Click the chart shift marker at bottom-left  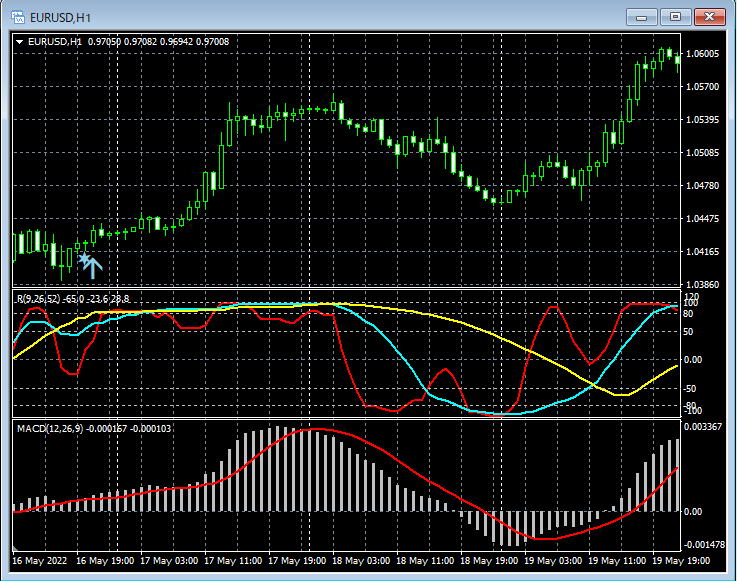[x=15, y=549]
